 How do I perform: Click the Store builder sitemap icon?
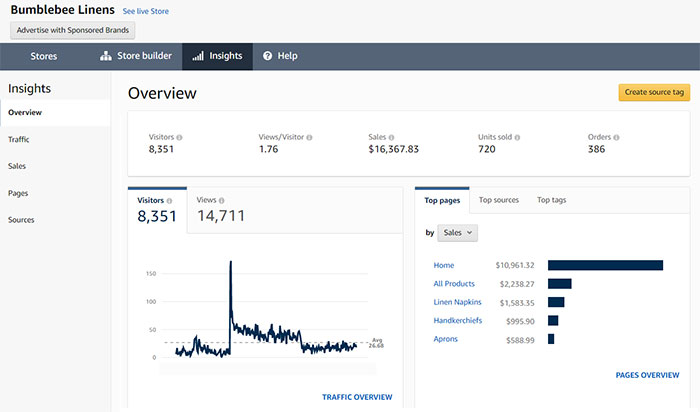click(x=106, y=56)
